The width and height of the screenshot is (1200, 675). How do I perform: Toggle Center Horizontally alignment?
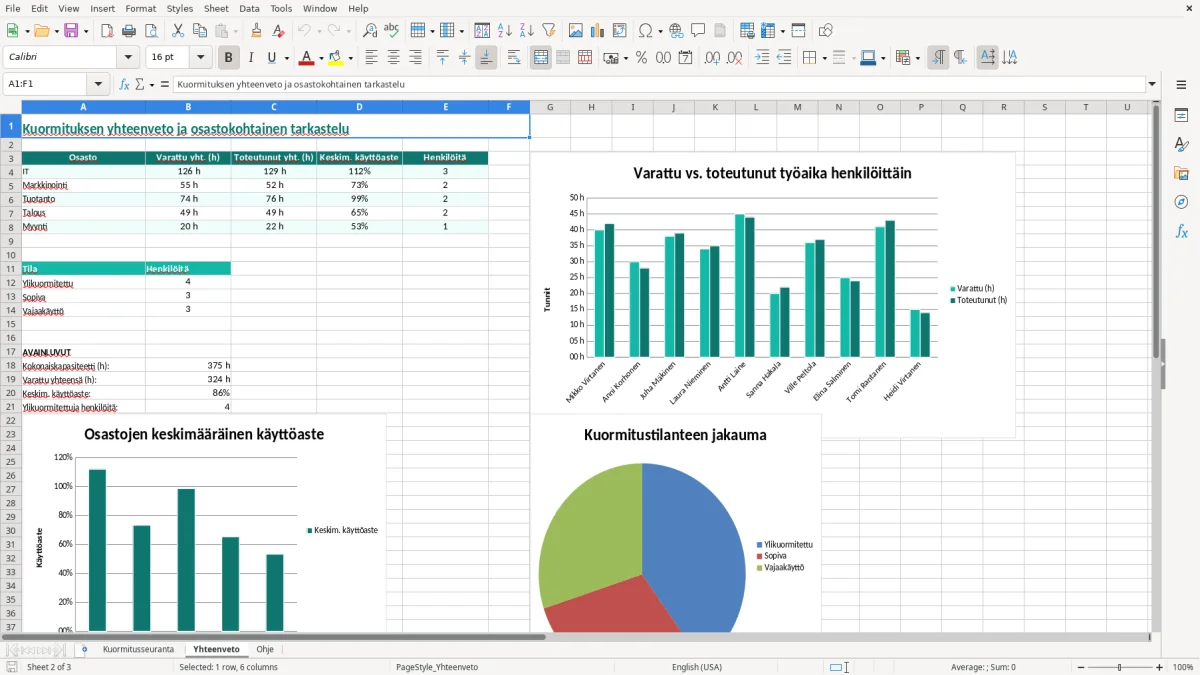pos(394,58)
